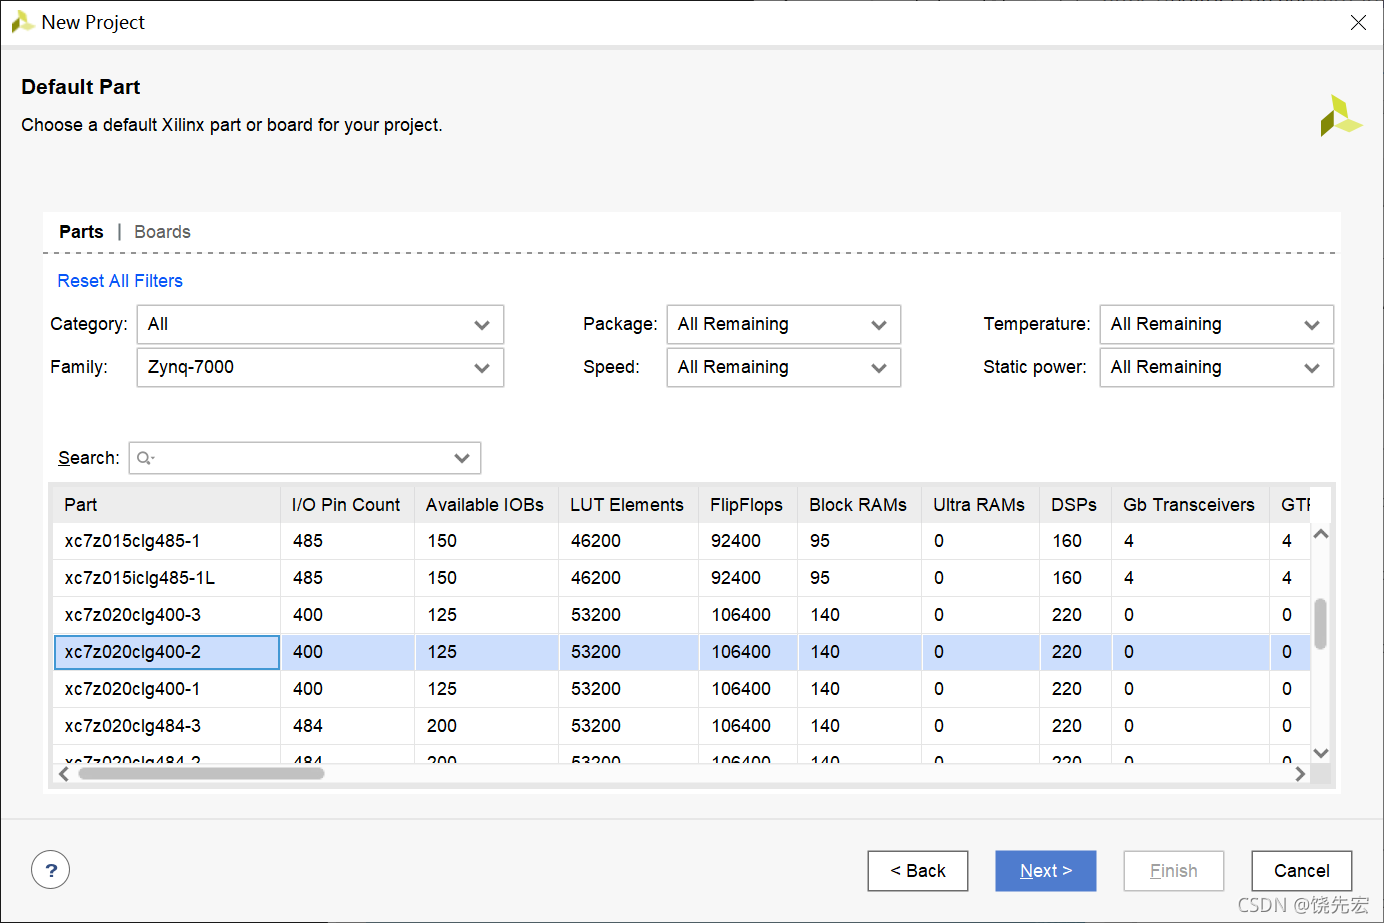Select part xc7z015iclg485-1L
Image resolution: width=1384 pixels, height=923 pixels.
167,578
